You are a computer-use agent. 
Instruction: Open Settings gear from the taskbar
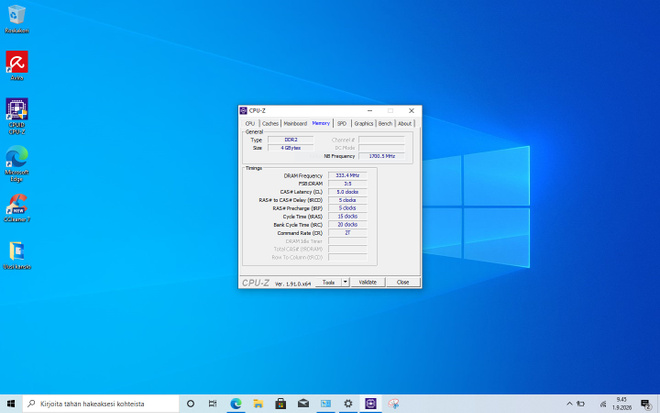(348, 404)
